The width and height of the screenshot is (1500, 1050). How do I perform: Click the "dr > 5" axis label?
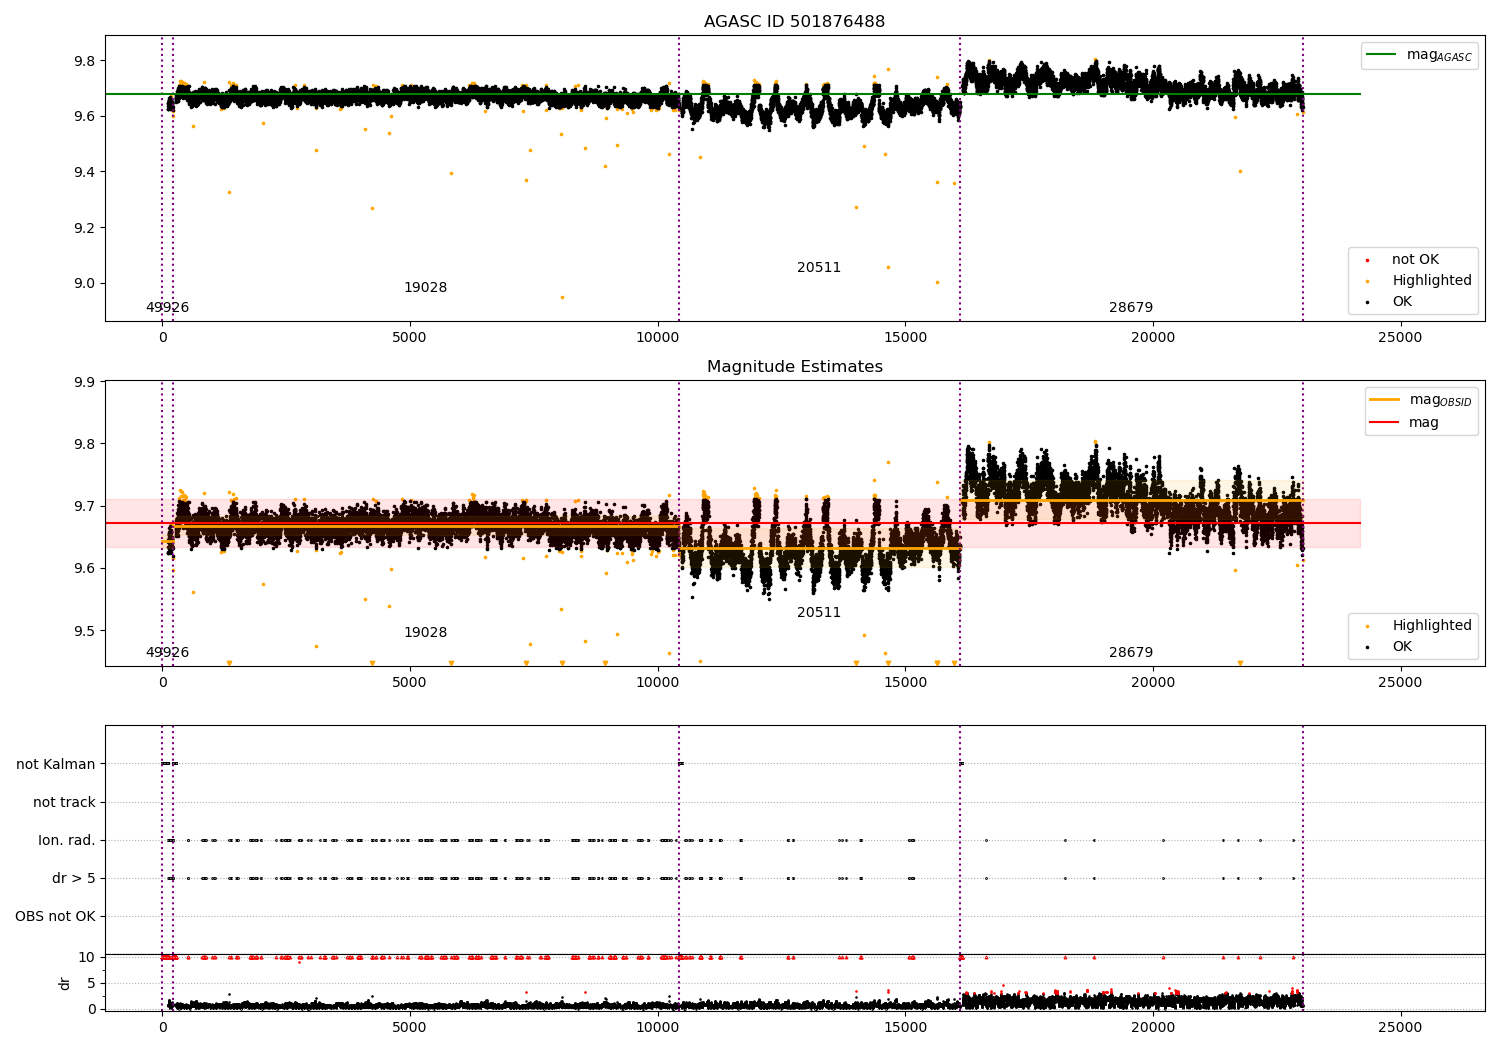(74, 879)
